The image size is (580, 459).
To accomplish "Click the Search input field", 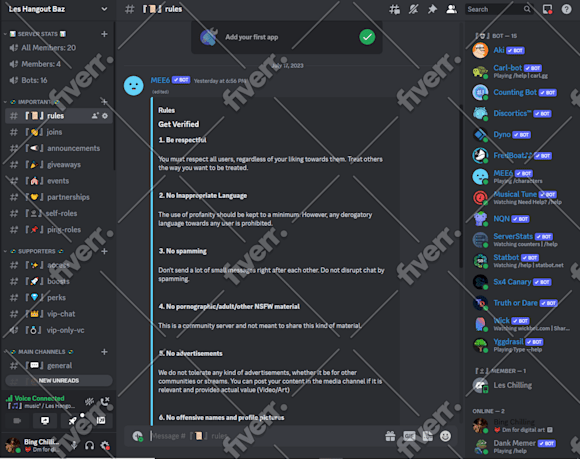I will coord(499,9).
